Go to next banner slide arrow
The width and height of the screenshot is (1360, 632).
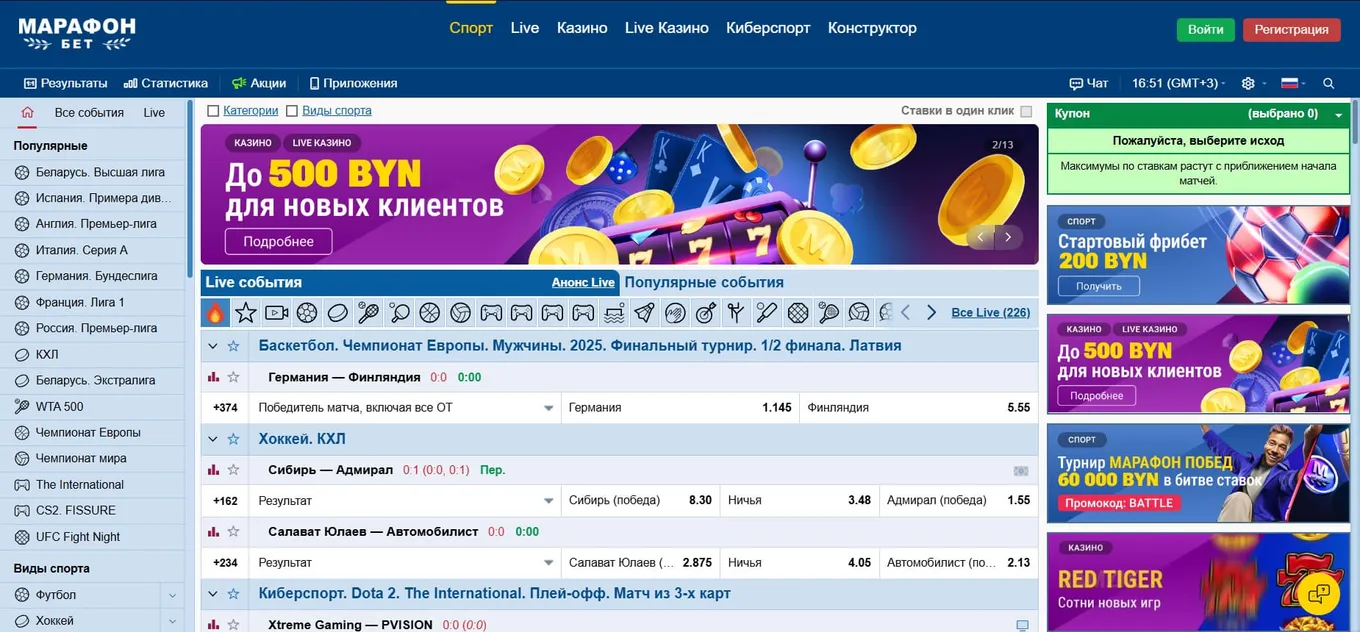tap(1008, 237)
